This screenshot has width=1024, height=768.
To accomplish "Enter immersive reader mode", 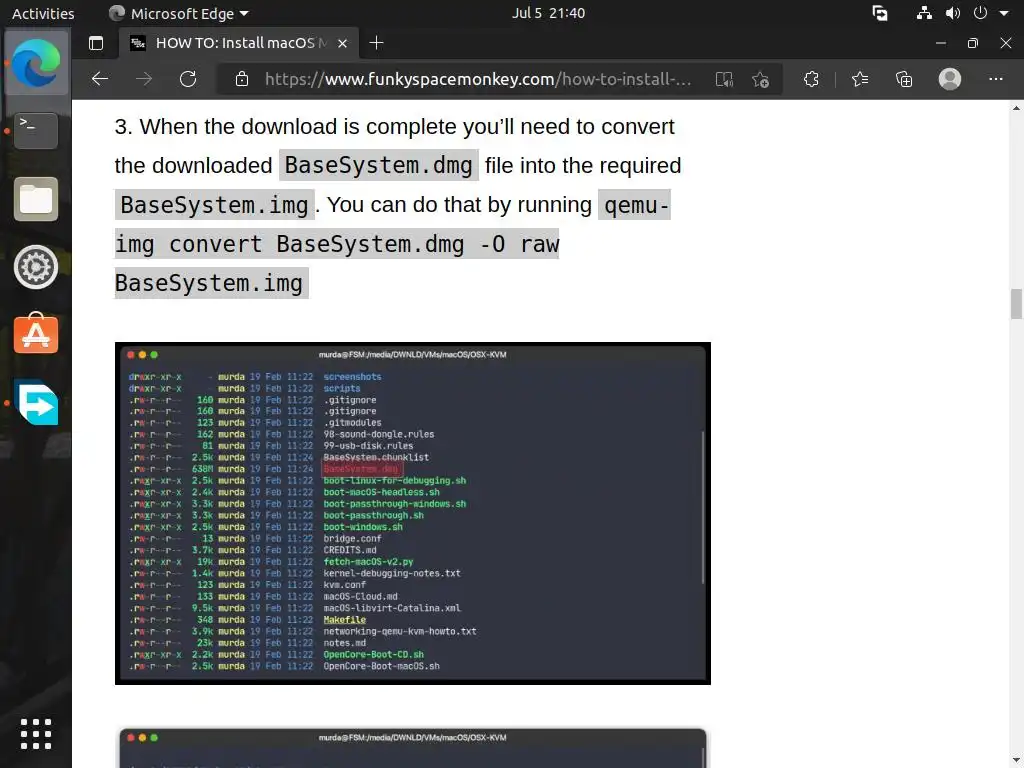I will [724, 80].
